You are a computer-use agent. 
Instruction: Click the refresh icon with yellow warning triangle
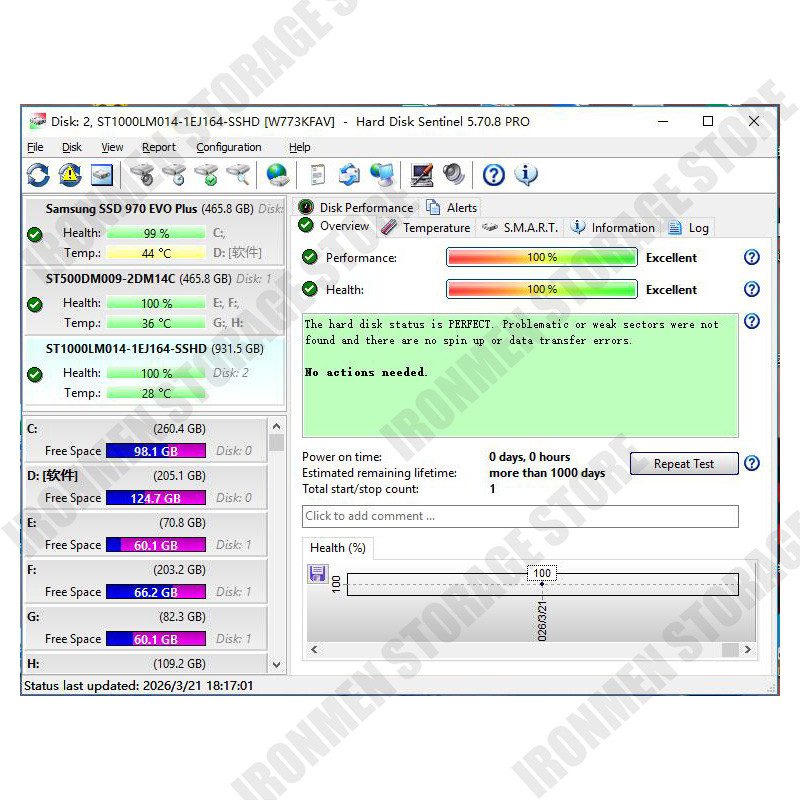(70, 175)
